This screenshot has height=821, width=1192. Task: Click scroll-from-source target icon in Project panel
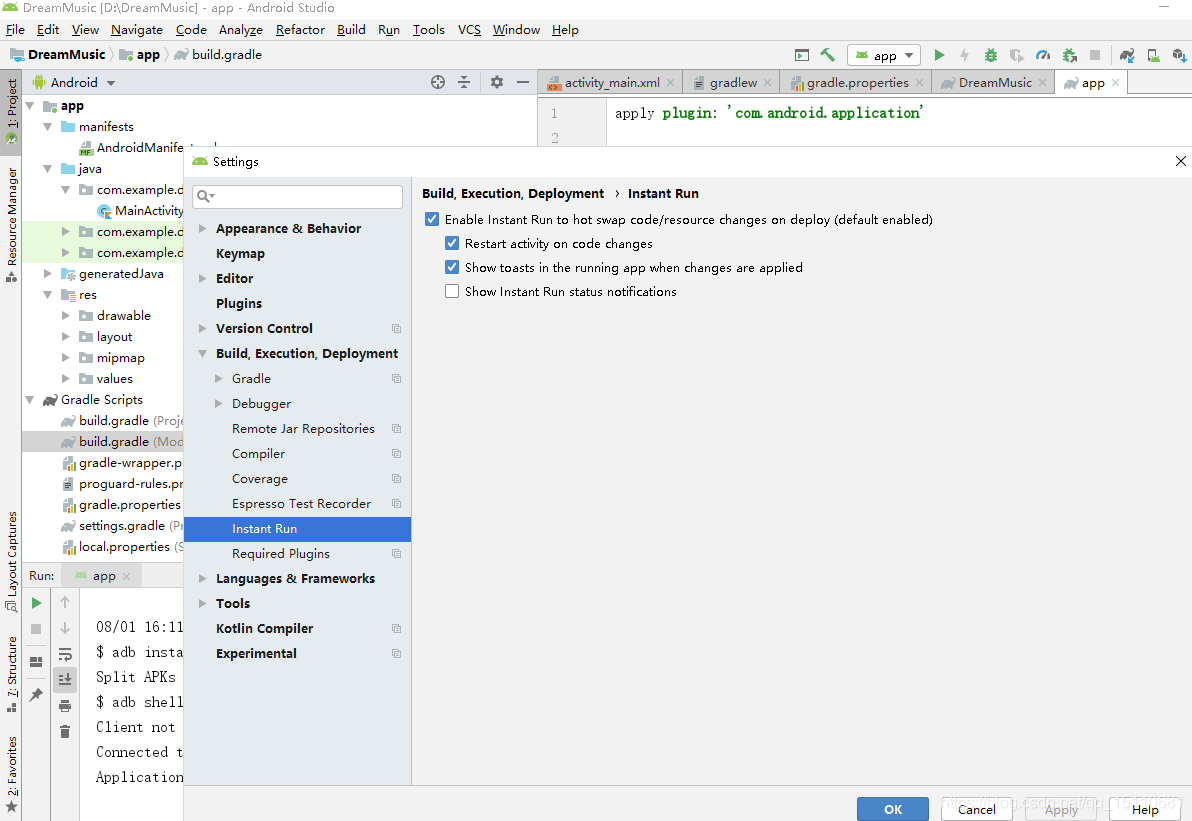point(438,82)
